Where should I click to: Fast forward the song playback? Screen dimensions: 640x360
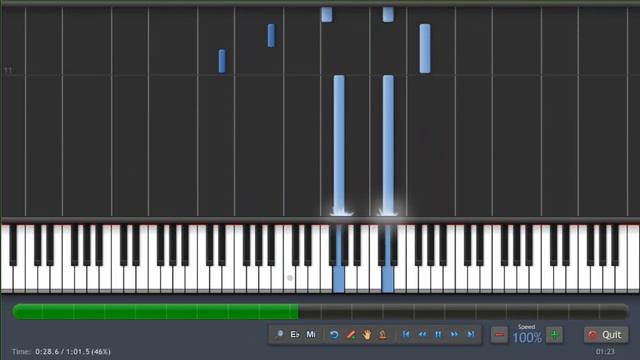454,334
